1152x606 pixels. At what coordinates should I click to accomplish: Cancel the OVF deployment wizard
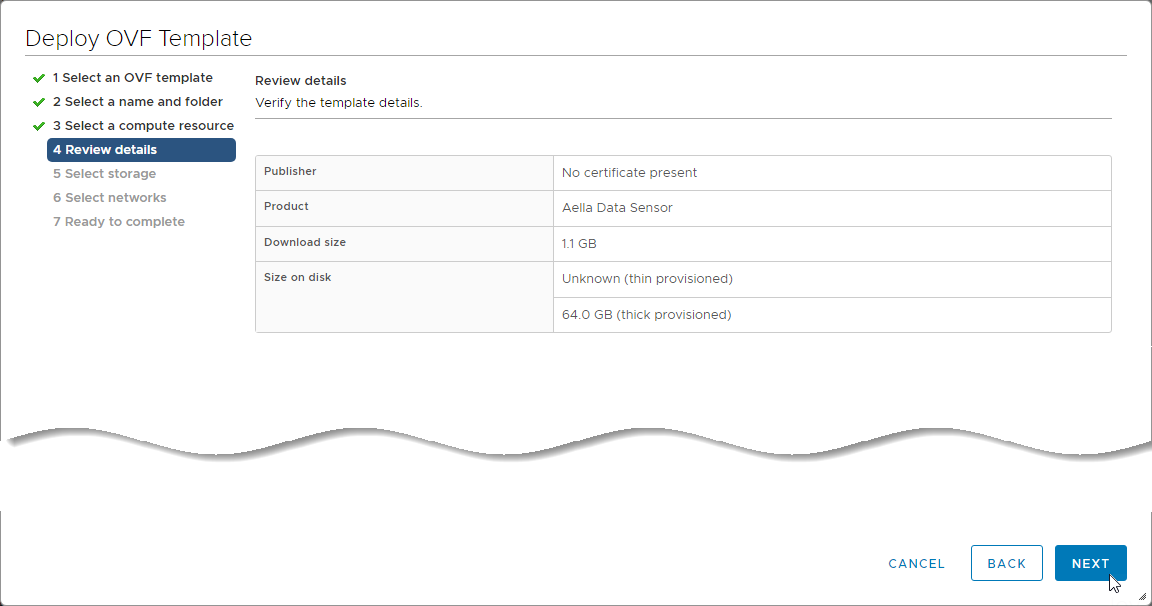click(916, 564)
